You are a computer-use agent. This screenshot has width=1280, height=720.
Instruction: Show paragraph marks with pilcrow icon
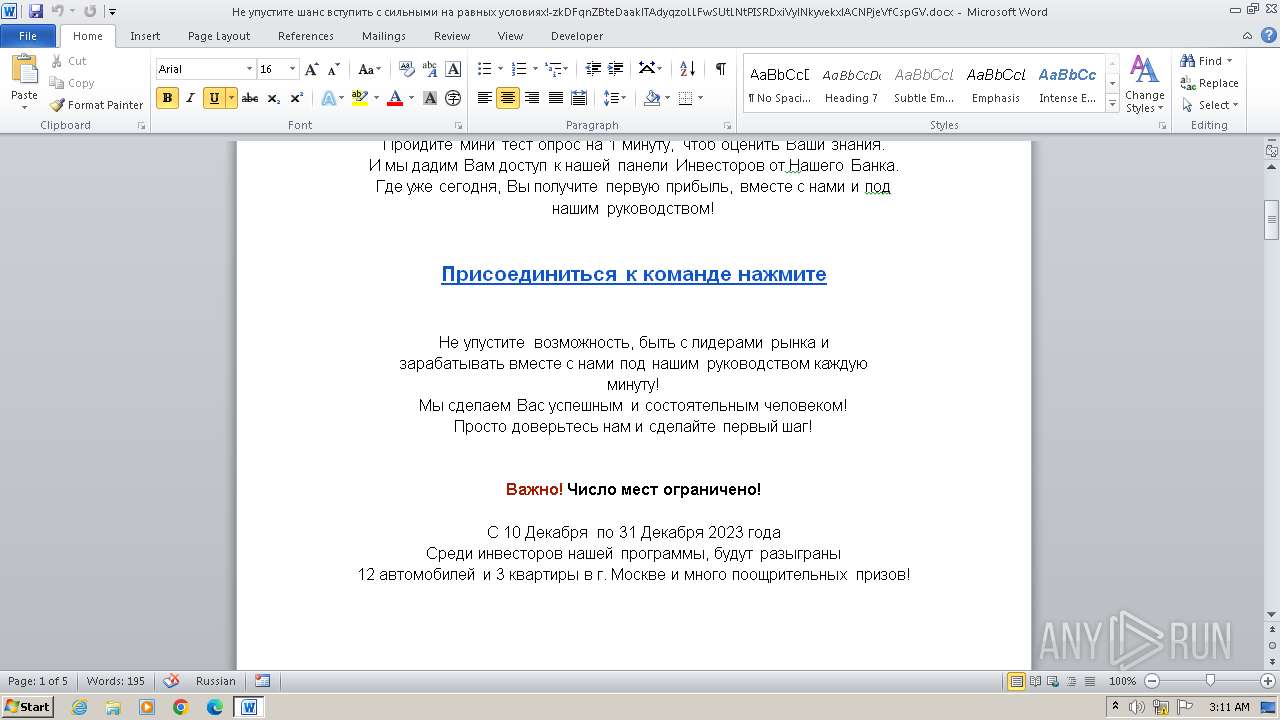click(x=720, y=69)
